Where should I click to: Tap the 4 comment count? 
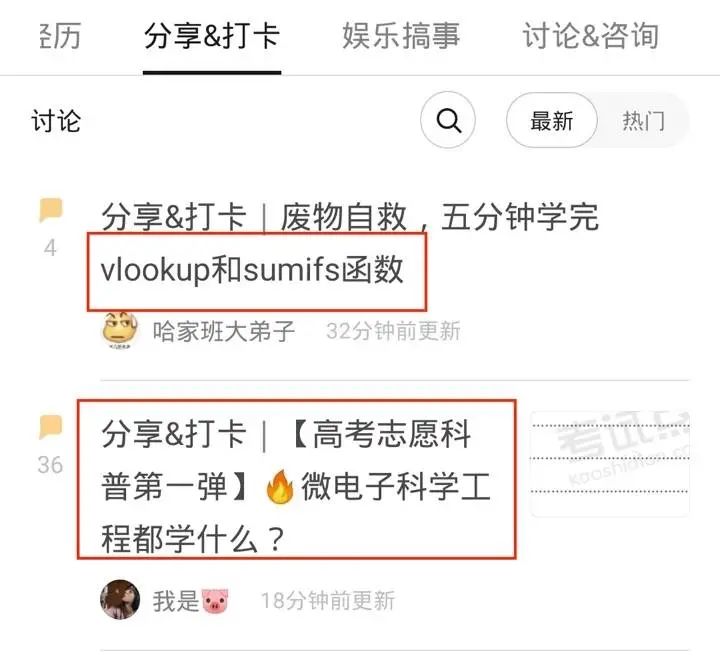(x=50, y=248)
